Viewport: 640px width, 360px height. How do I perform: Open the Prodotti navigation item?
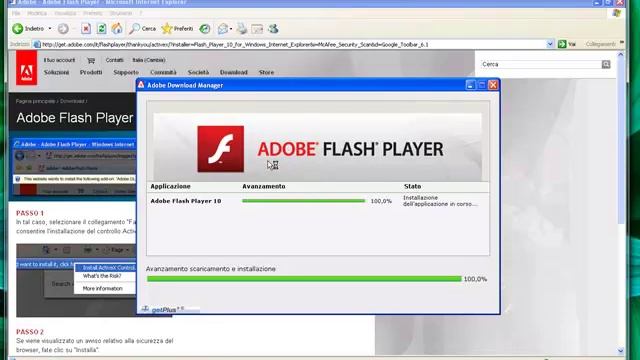[91, 72]
